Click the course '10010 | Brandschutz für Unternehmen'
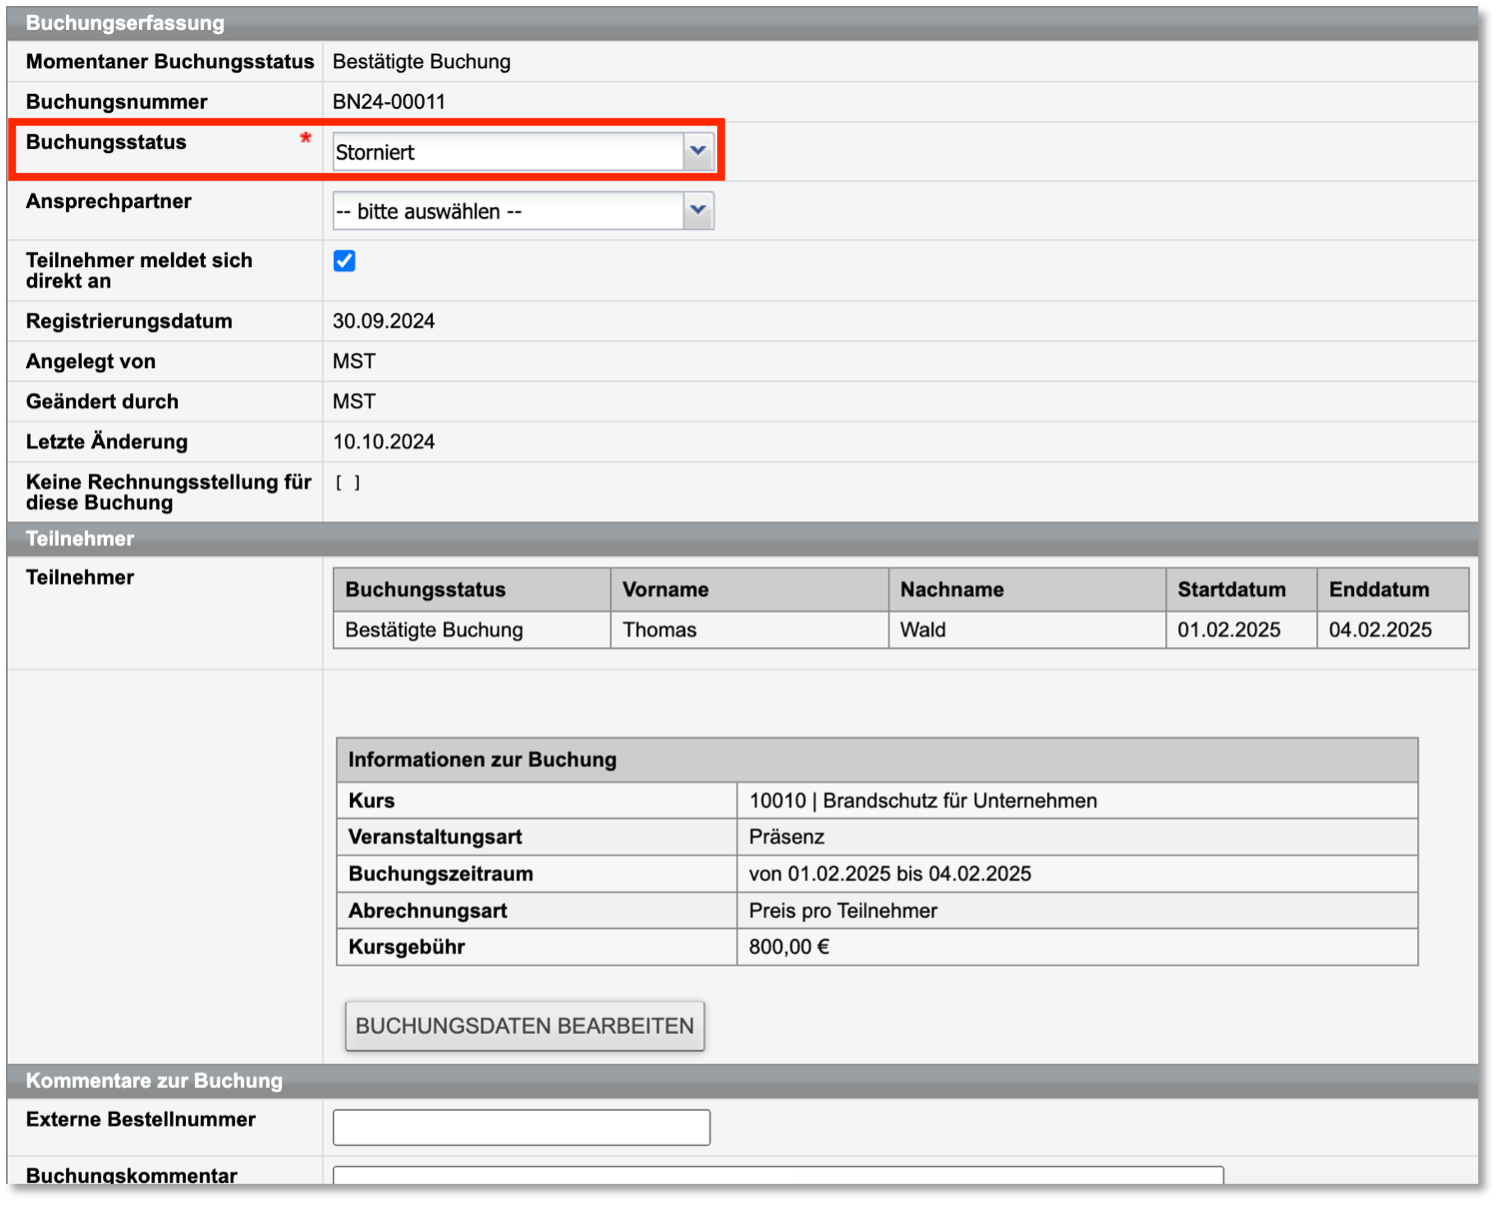Viewport: 1500px width, 1206px height. coord(922,801)
